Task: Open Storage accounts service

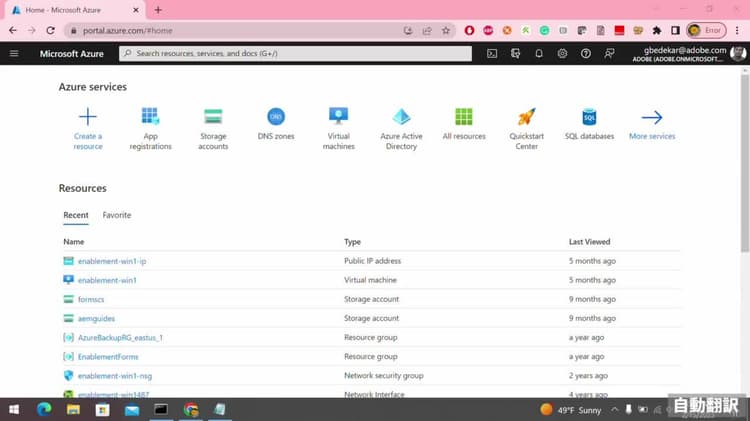Action: [213, 129]
